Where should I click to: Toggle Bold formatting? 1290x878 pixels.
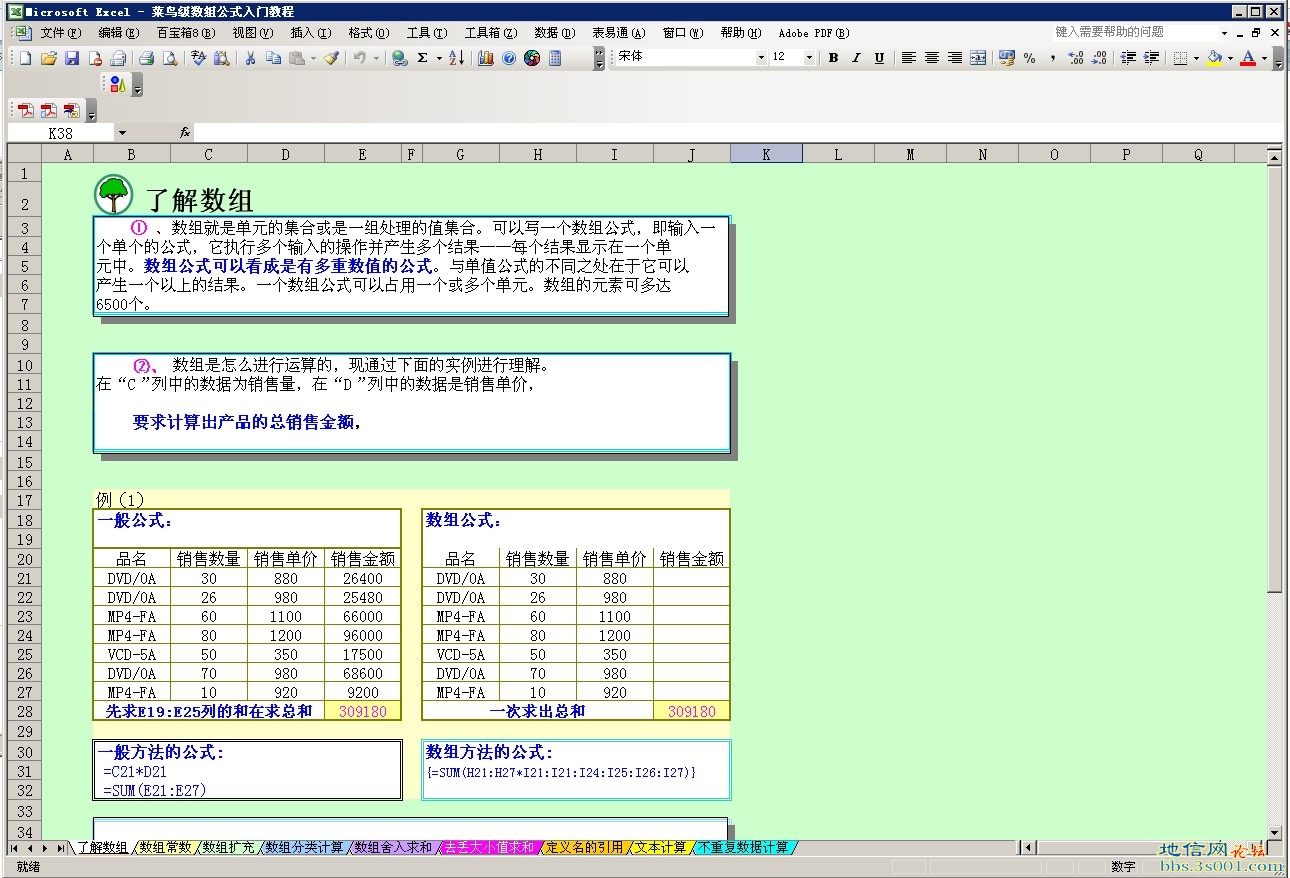click(833, 58)
